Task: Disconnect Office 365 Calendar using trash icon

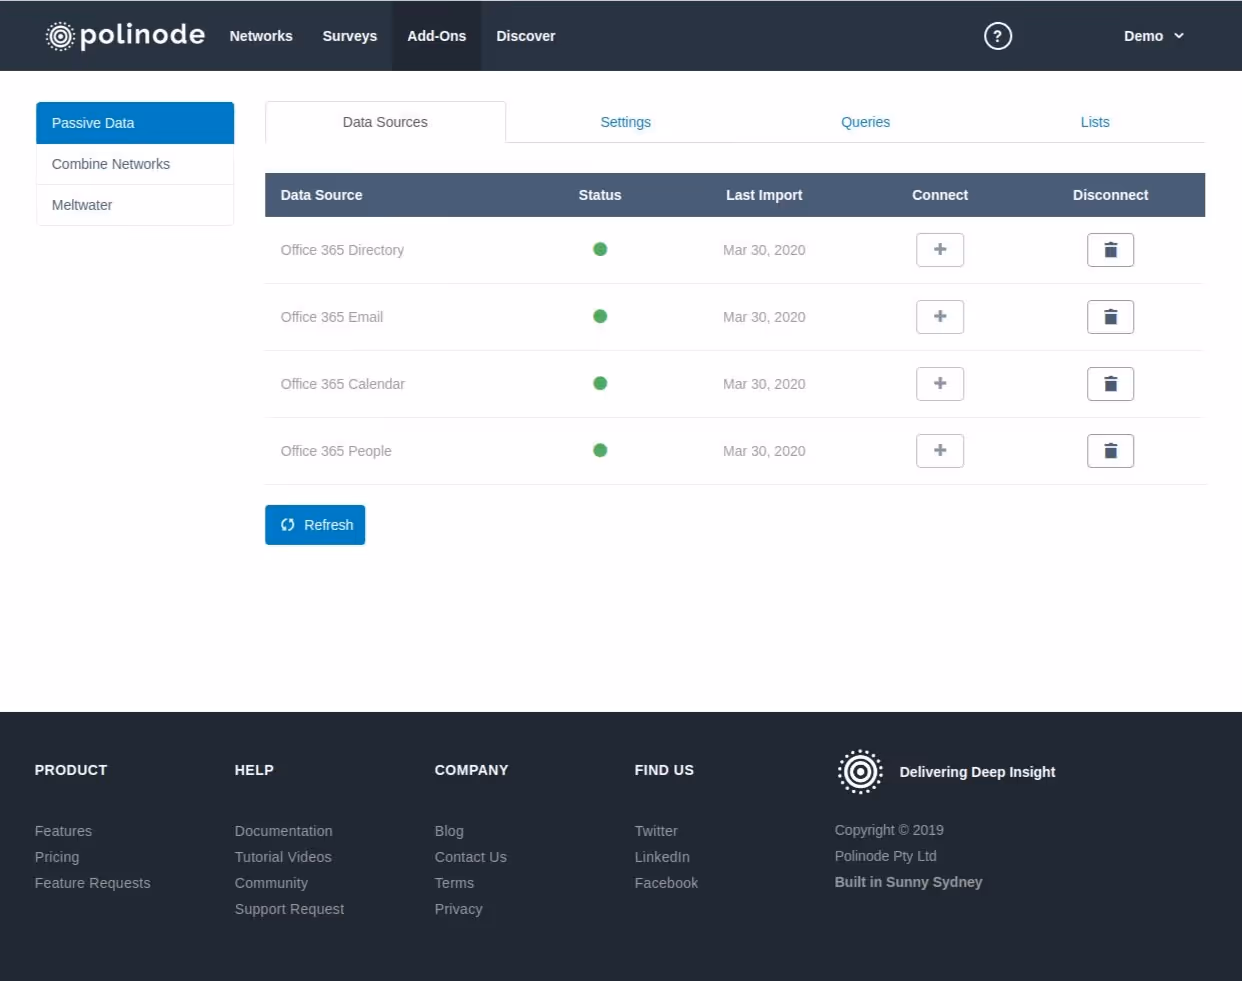Action: click(1110, 384)
